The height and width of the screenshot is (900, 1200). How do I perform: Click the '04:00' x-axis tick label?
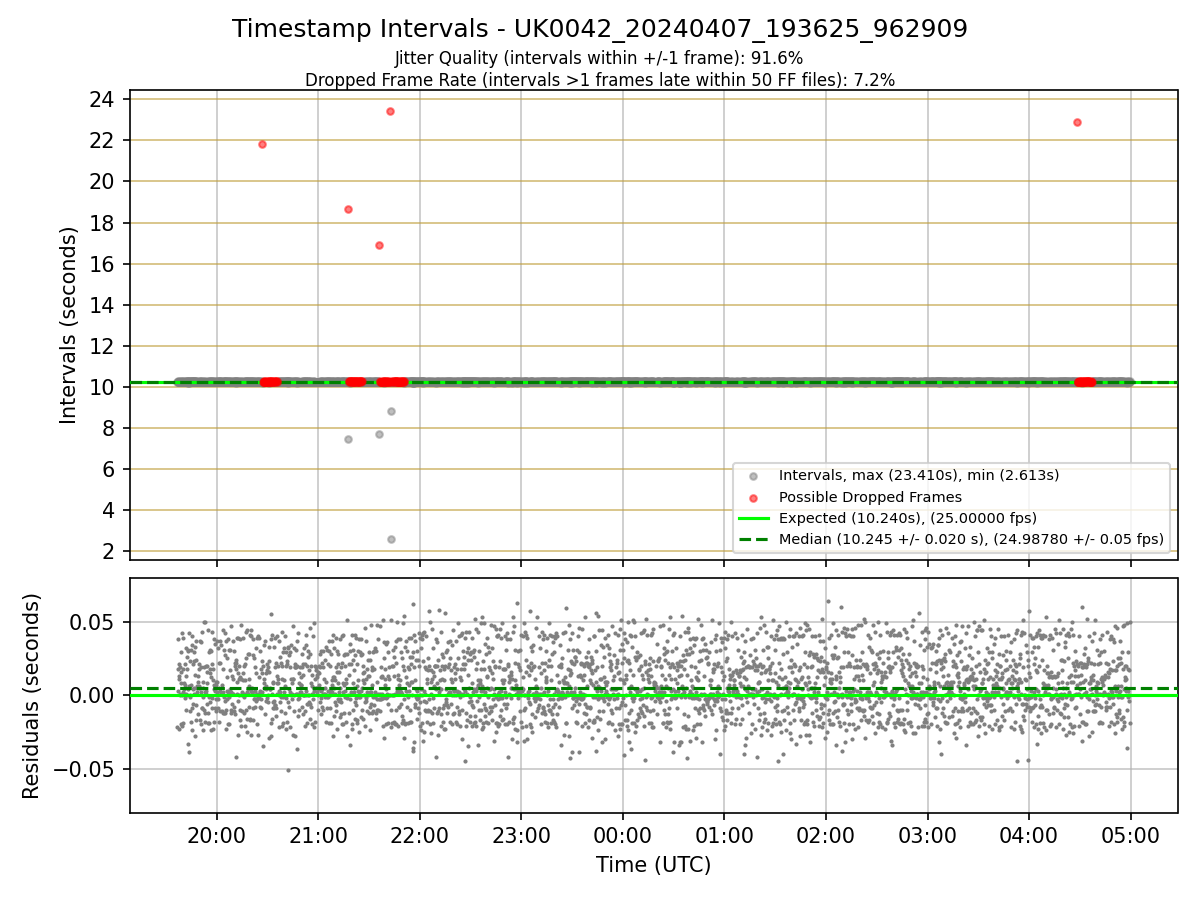point(1029,835)
